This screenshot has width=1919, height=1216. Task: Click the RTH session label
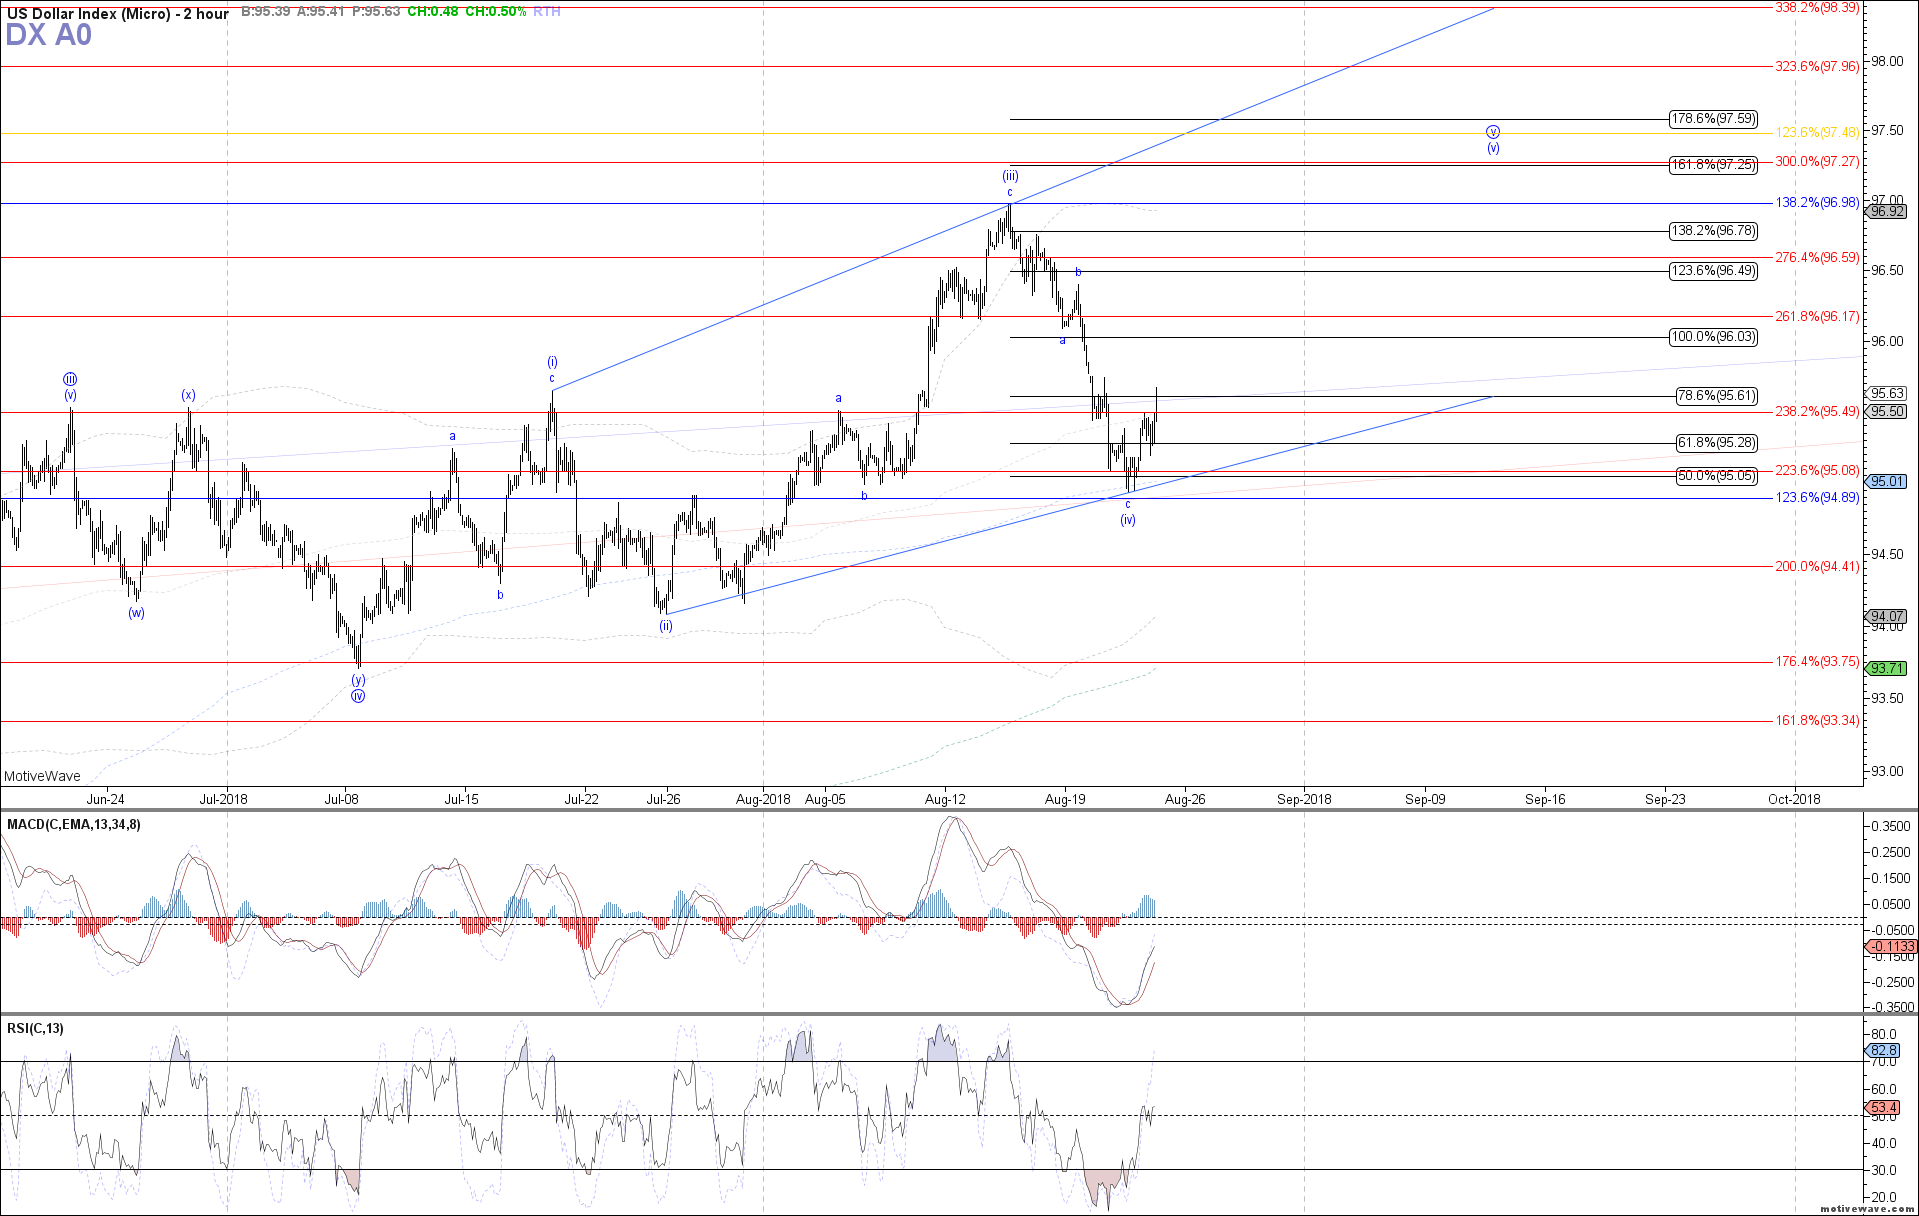click(x=547, y=12)
